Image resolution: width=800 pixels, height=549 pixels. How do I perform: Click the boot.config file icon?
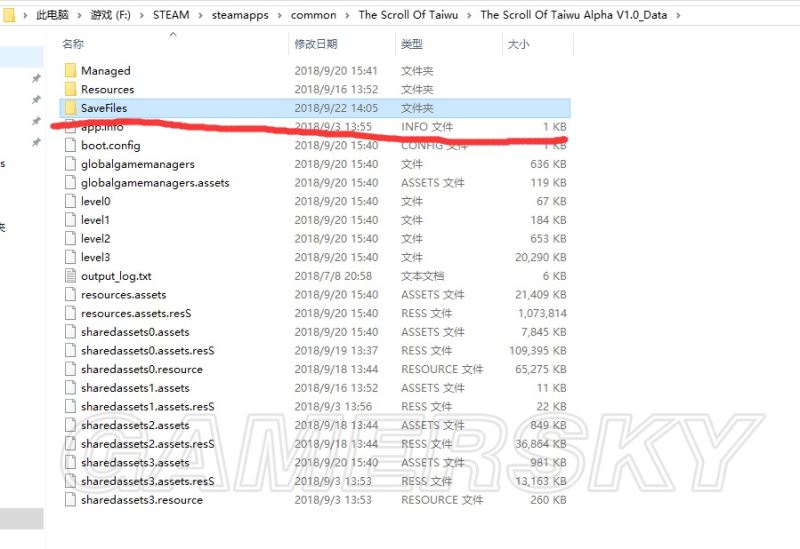point(70,145)
